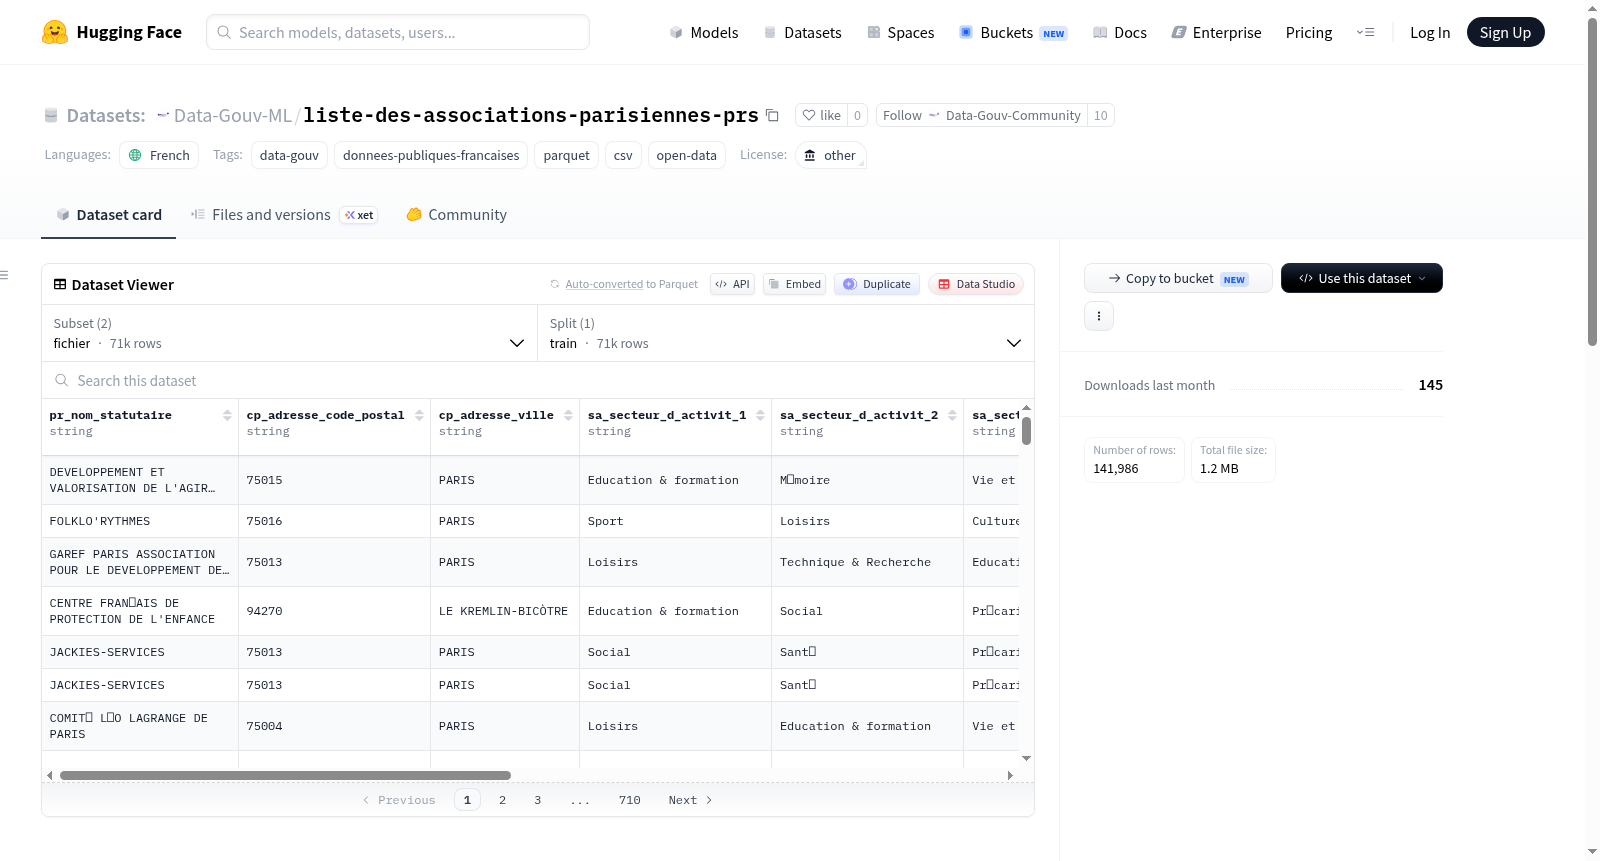
Task: Select the 94270 postal code cell
Action: pos(334,611)
